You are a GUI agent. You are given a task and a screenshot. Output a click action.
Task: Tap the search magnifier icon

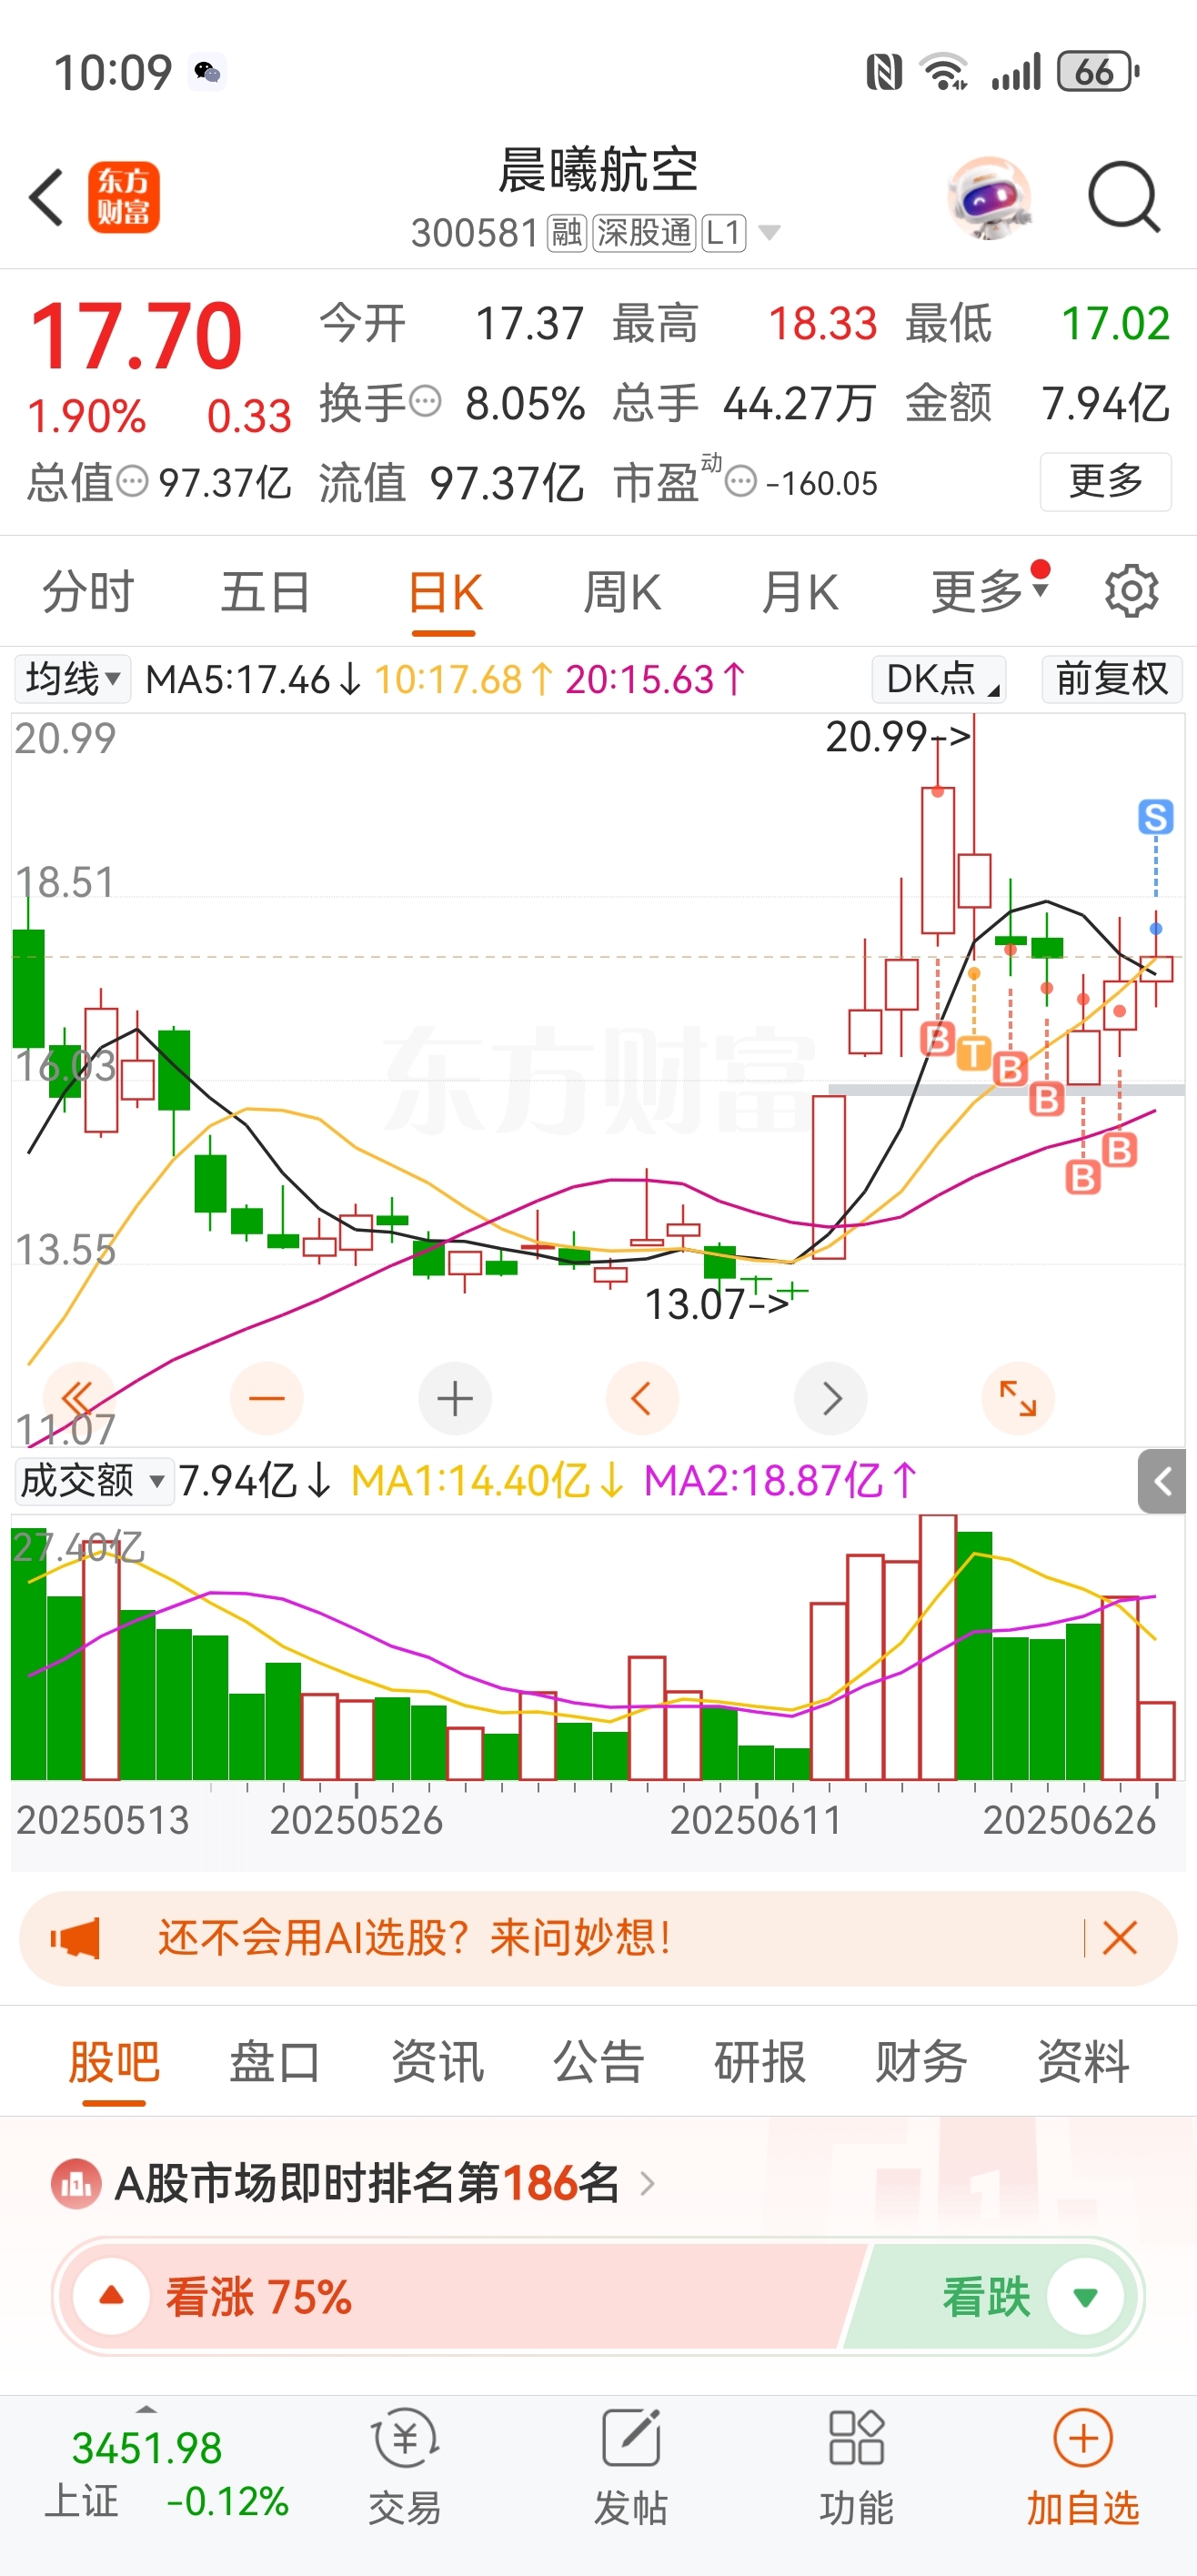click(x=1124, y=197)
